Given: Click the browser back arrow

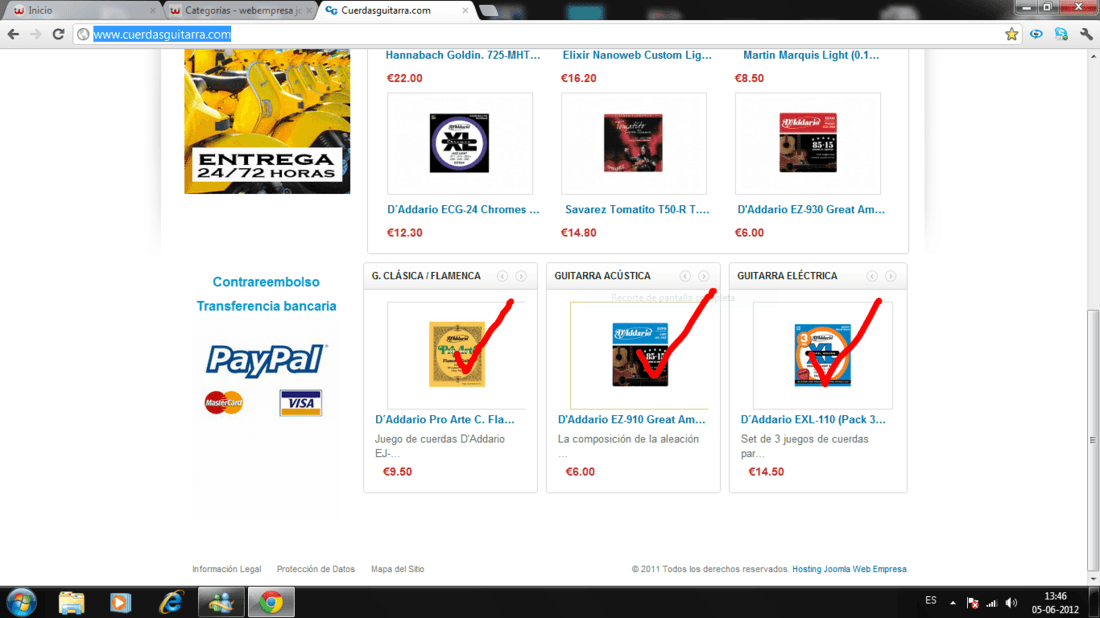Looking at the screenshot, I should [x=13, y=34].
